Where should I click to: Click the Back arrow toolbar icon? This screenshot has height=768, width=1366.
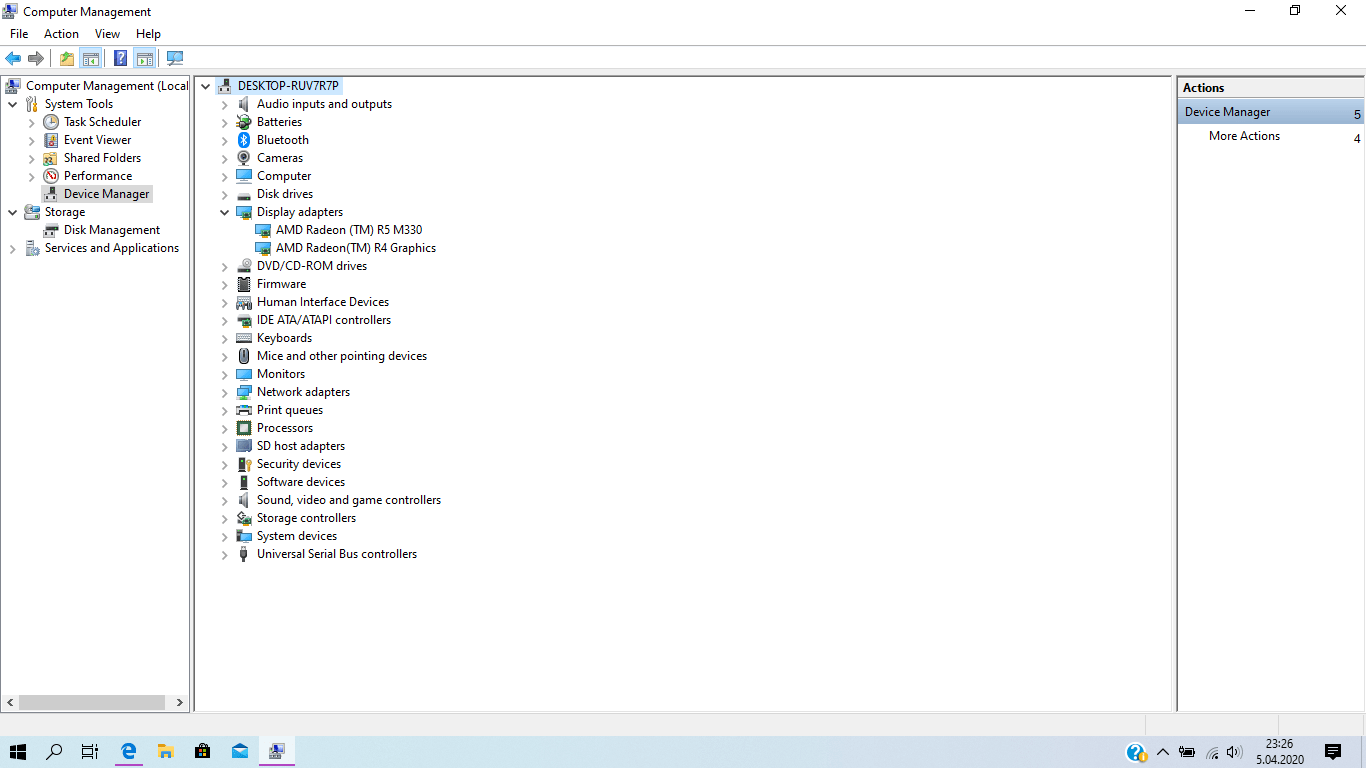pos(13,58)
